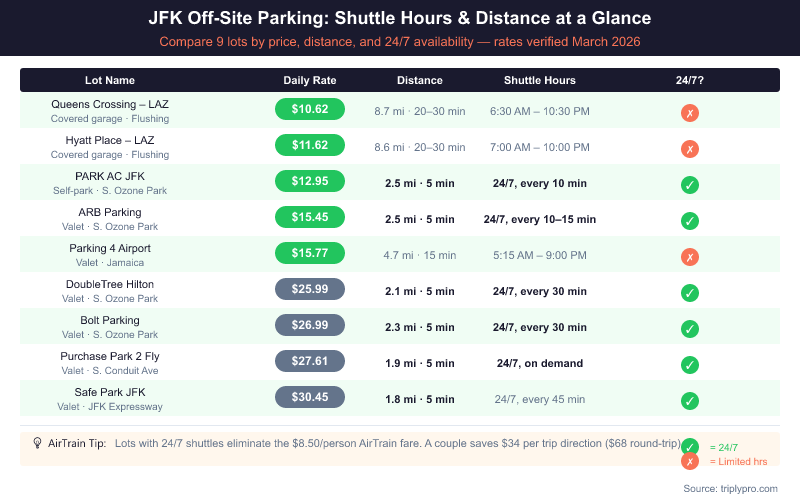Click green checkmark in Bolt Parking row
This screenshot has height=500, width=800.
[x=690, y=329]
